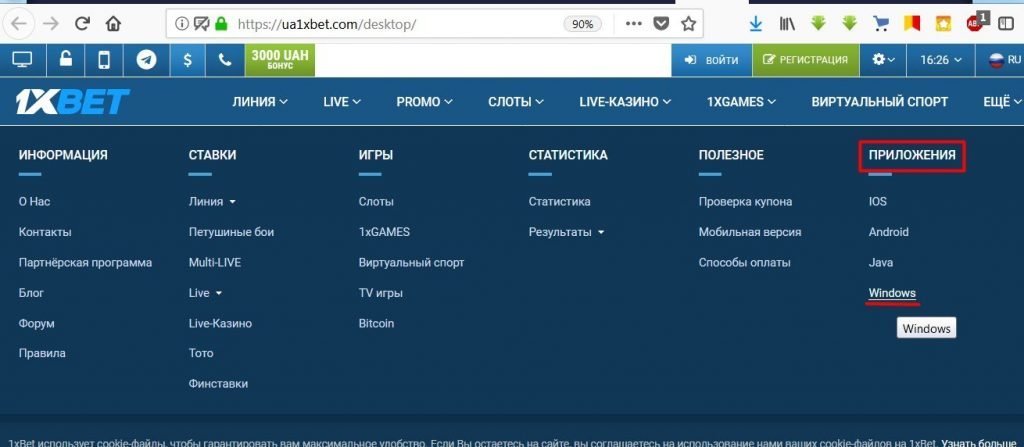Expand the PROMO top menu
The image size is (1024, 447).
click(x=424, y=102)
